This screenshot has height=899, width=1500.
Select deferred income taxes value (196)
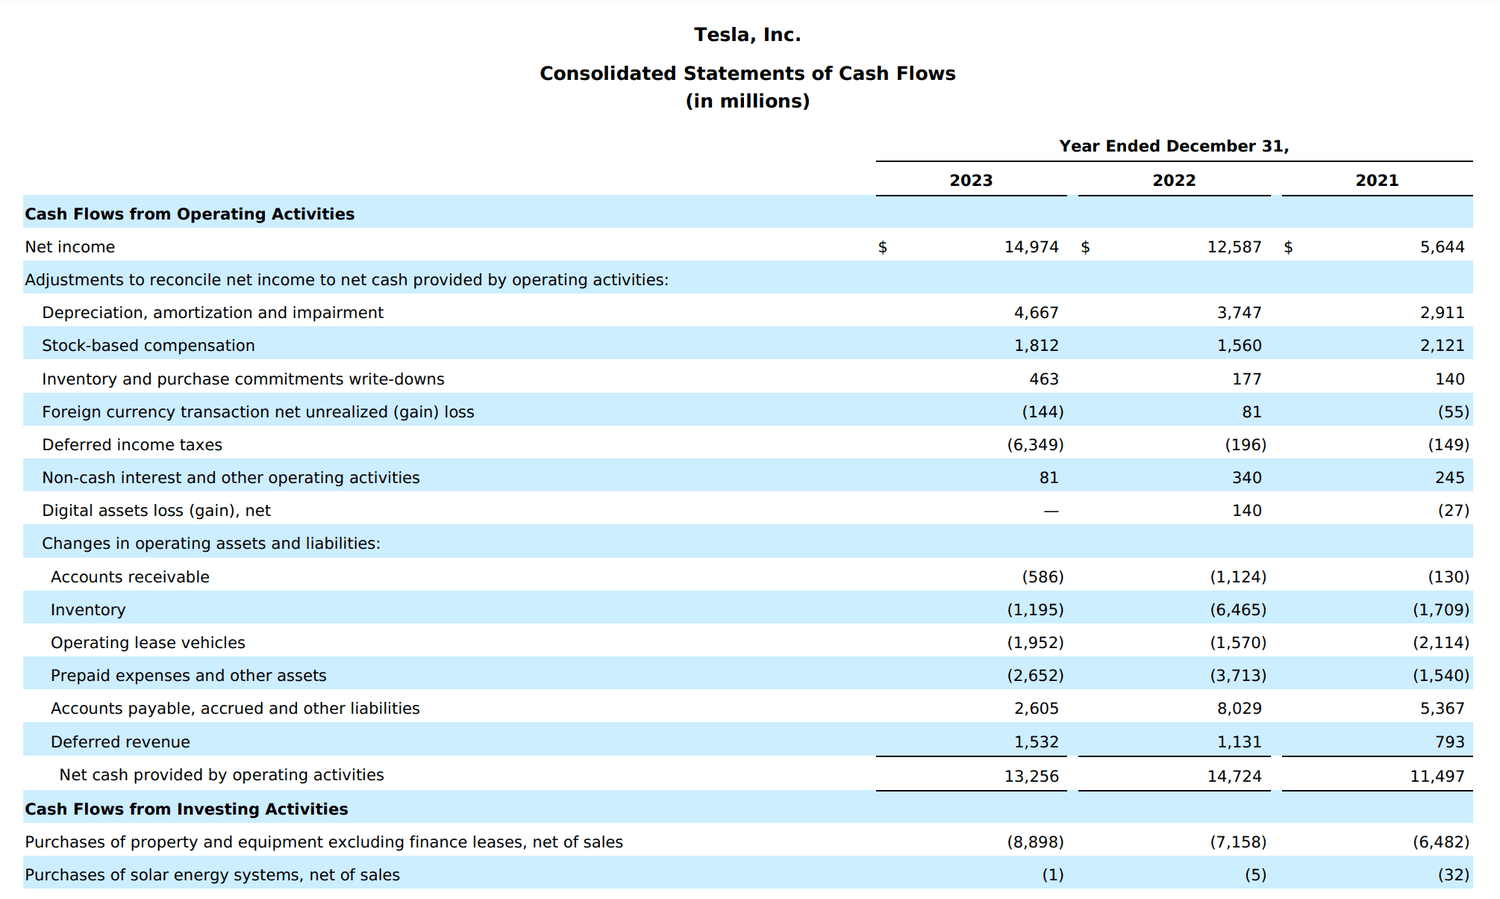tap(1246, 445)
